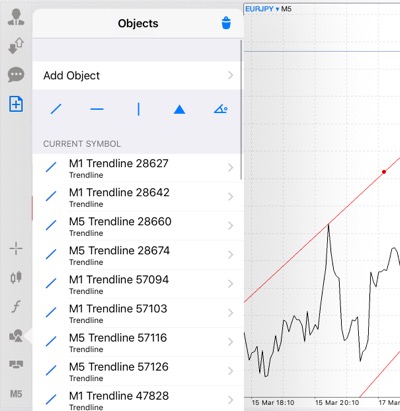
Task: Click the red trendline anchor point on chart
Action: (x=384, y=172)
